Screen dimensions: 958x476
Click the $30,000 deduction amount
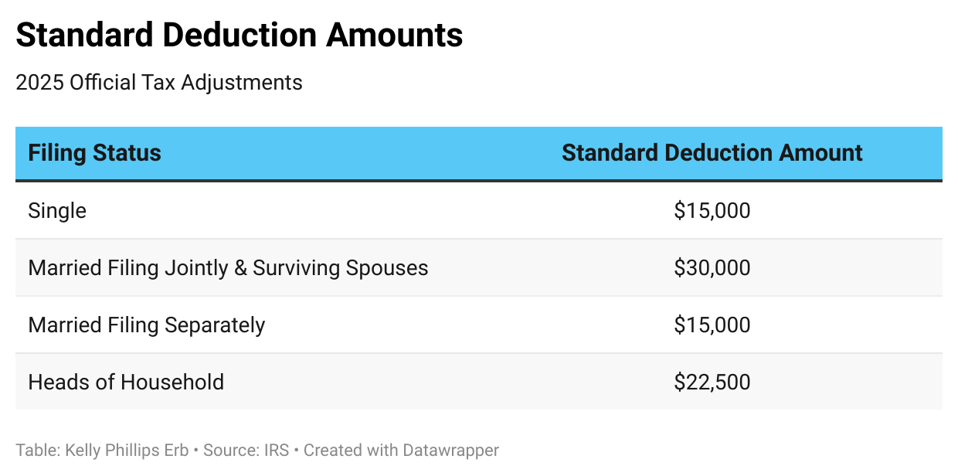[712, 268]
